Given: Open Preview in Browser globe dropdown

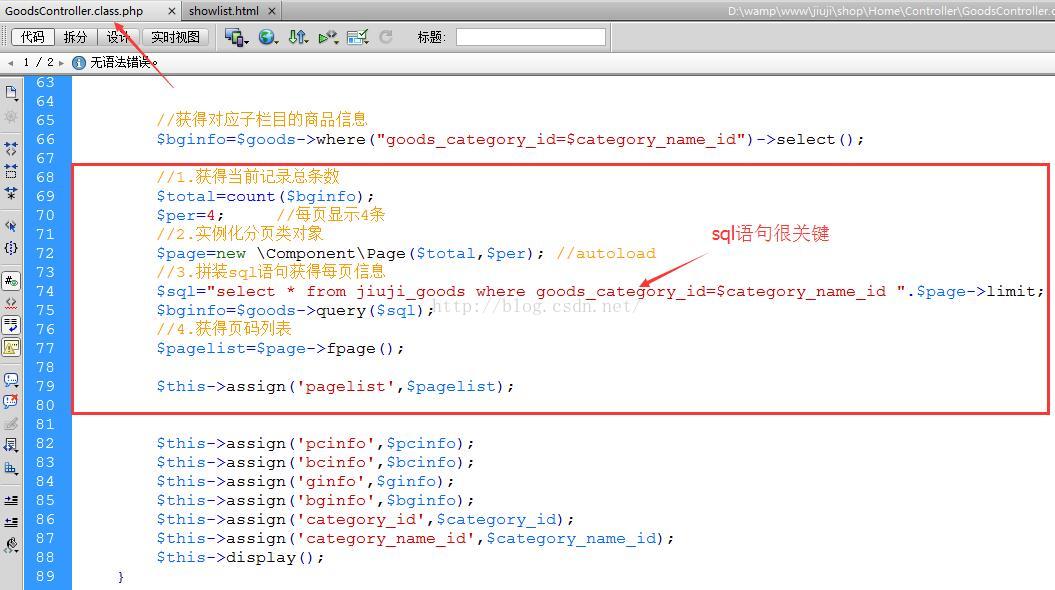Looking at the screenshot, I should coord(268,37).
